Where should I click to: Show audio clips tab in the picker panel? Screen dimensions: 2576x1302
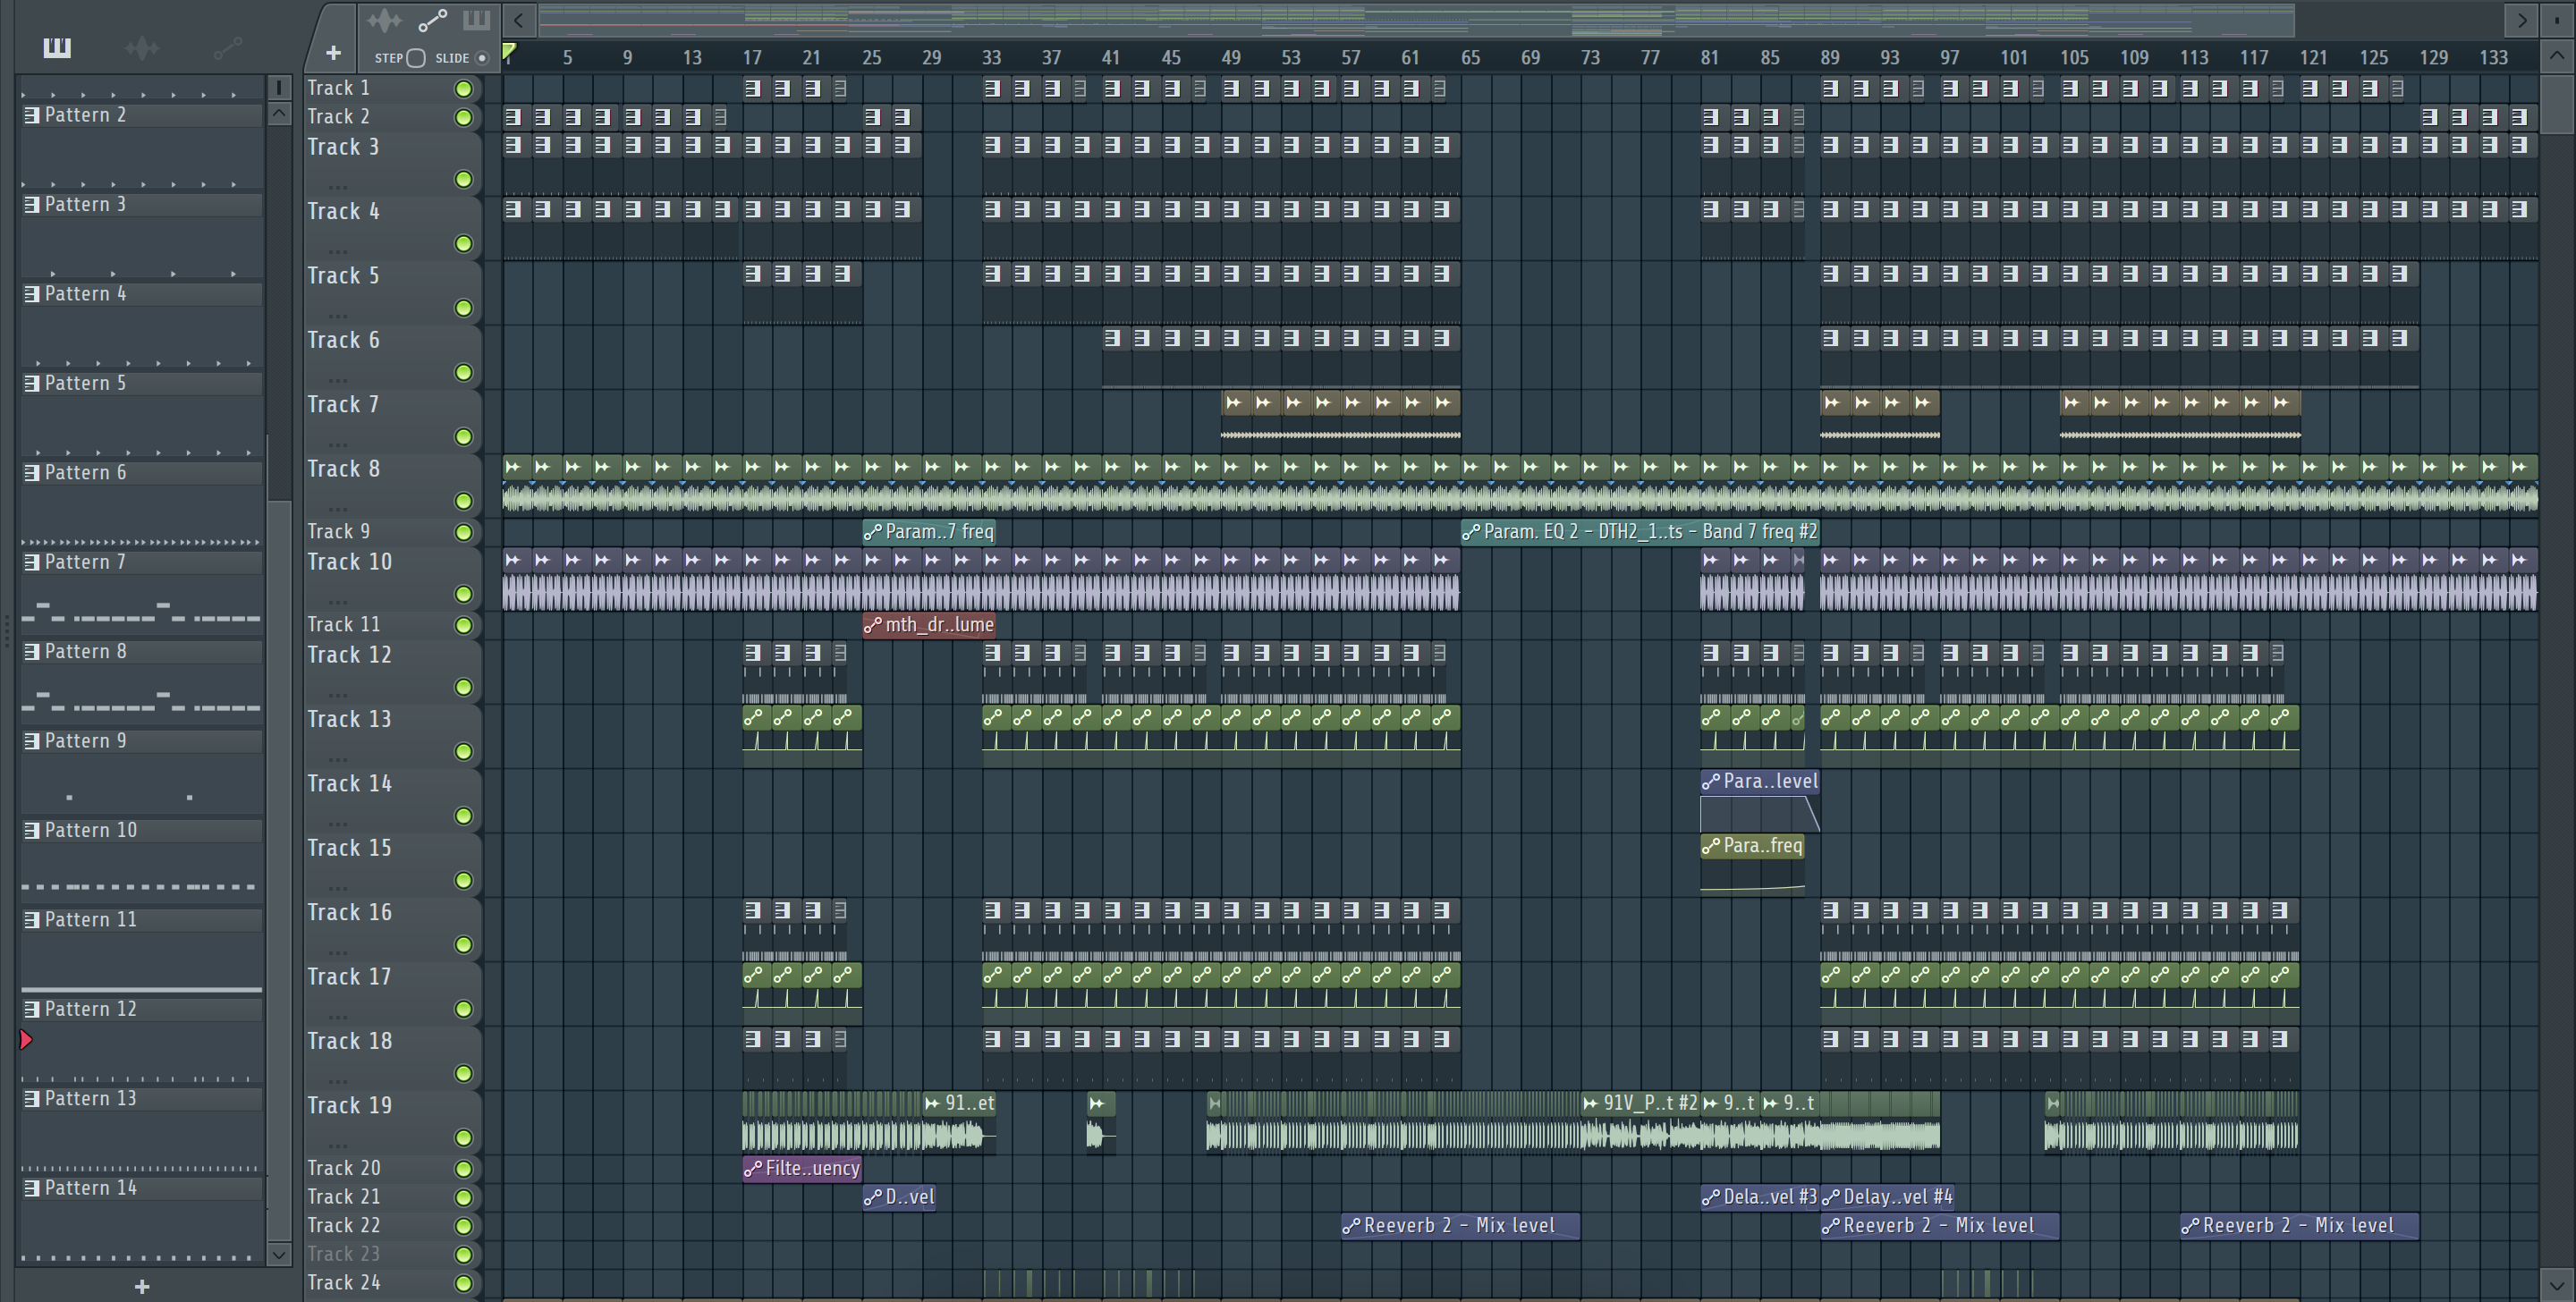[x=142, y=47]
